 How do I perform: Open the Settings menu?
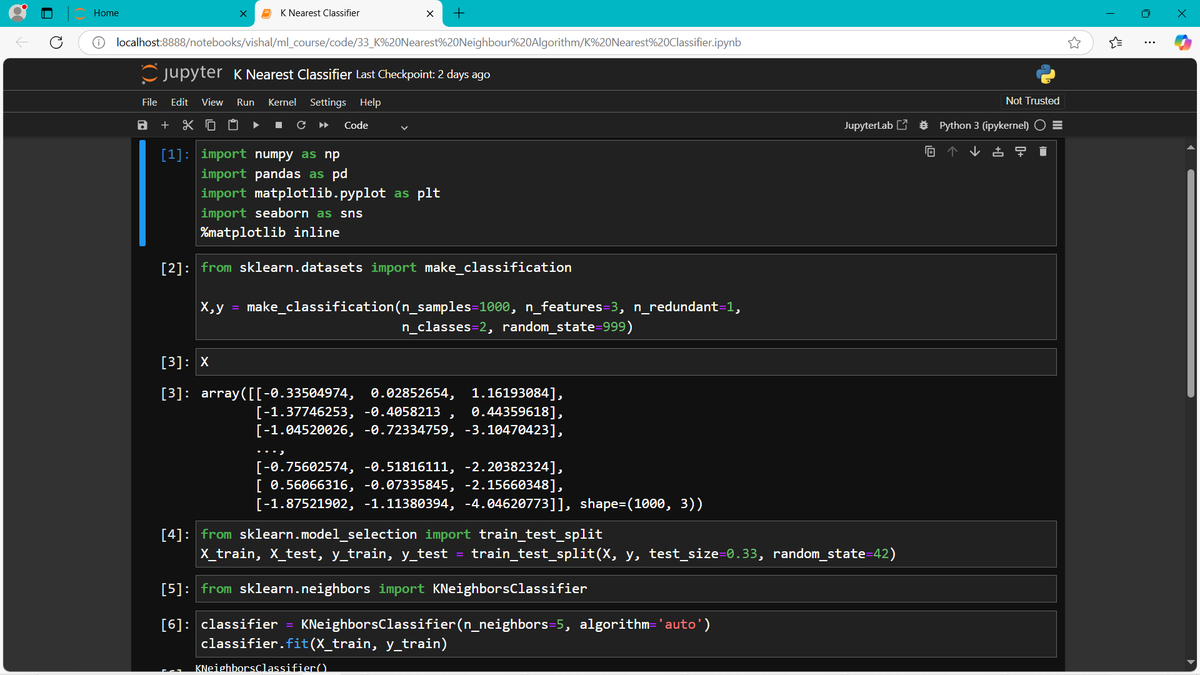coord(328,102)
